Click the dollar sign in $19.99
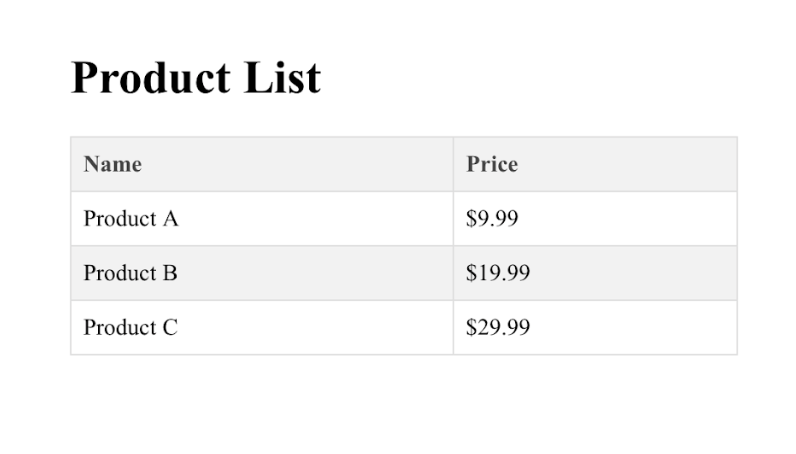The width and height of the screenshot is (796, 454). tap(471, 273)
